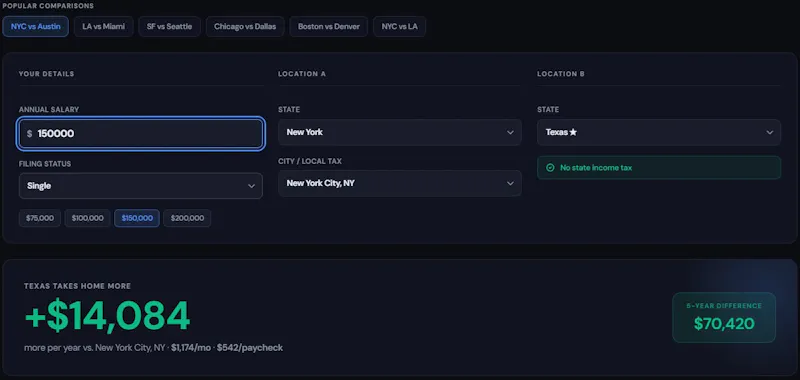The image size is (800, 380).
Task: Click the Location A section header
Action: 302,74
